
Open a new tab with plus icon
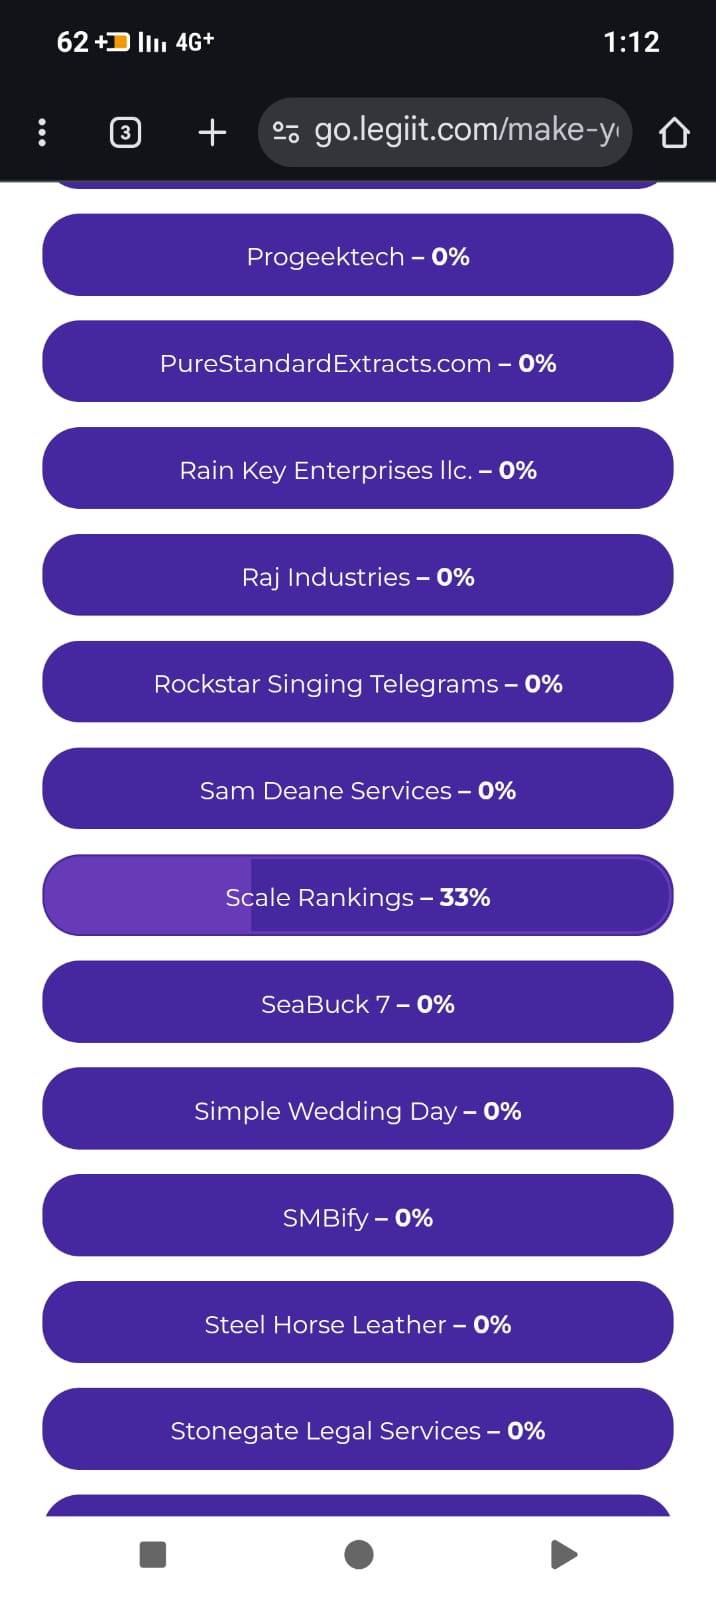212,132
